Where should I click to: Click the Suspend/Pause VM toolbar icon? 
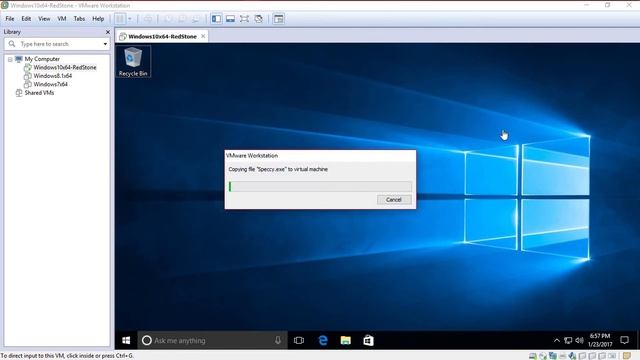click(x=120, y=19)
